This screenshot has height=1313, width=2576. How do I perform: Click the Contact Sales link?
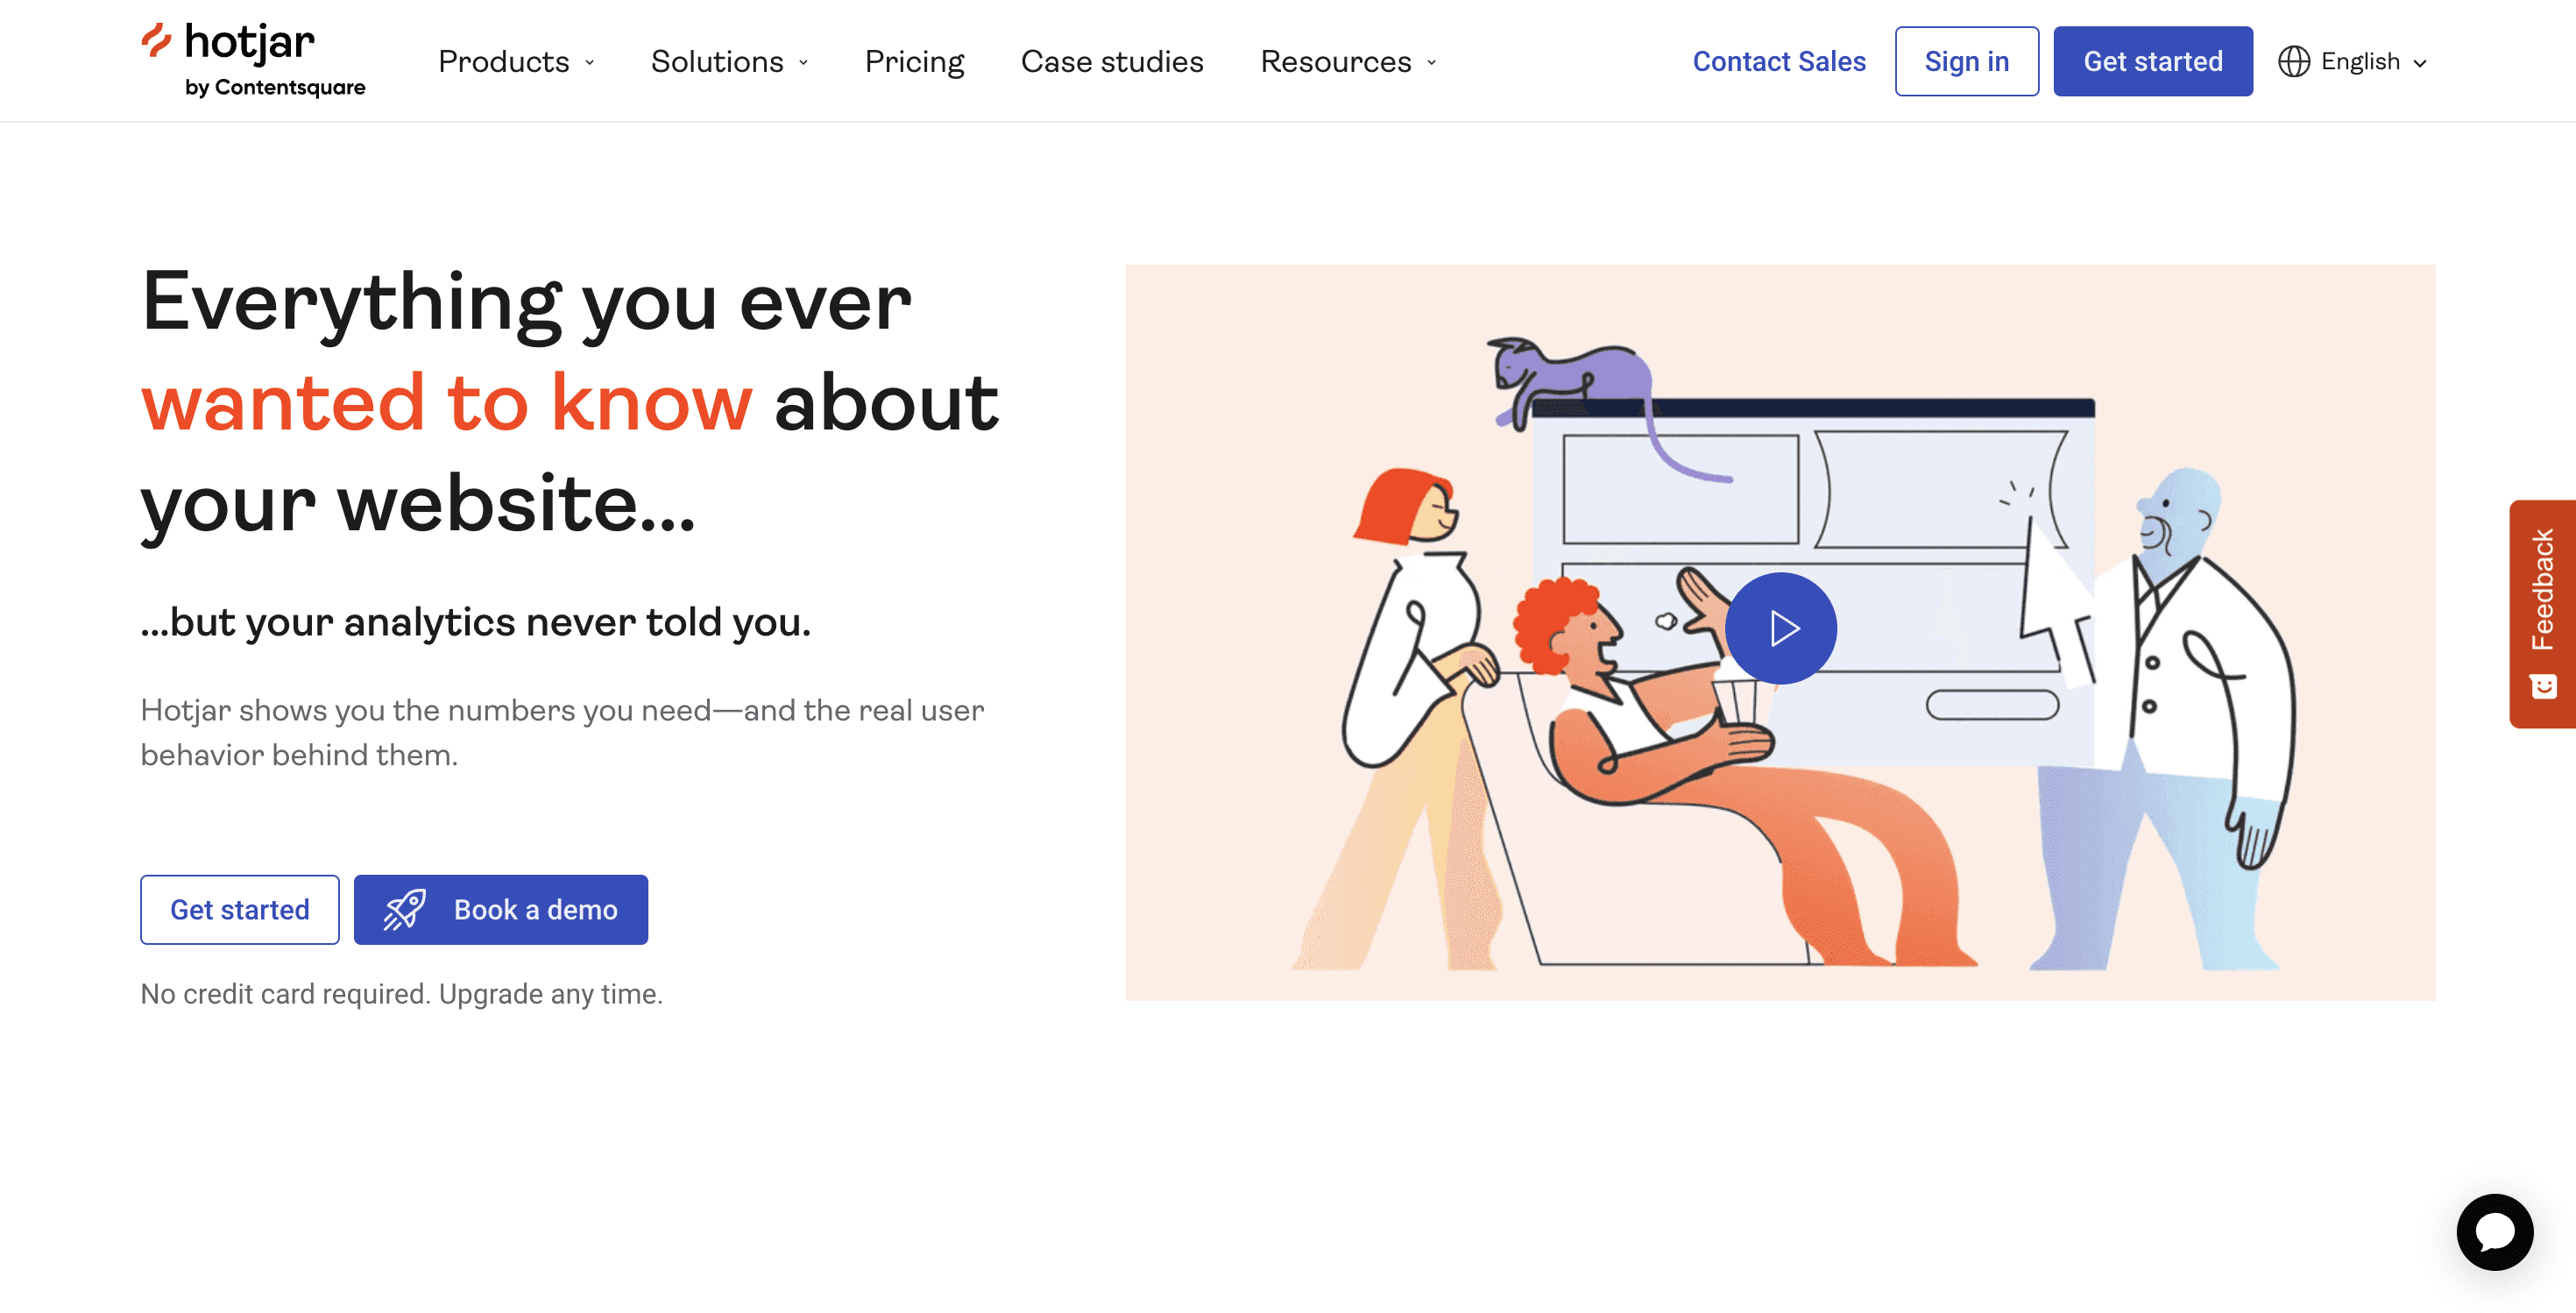click(x=1780, y=60)
